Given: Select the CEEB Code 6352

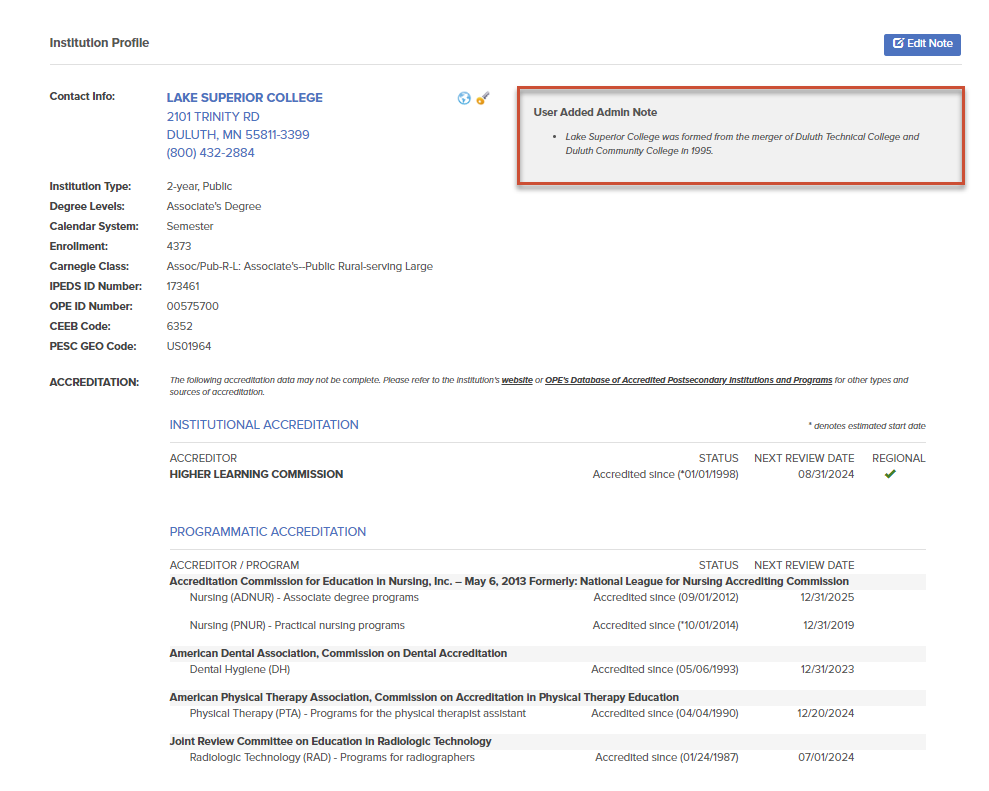Looking at the screenshot, I should (x=180, y=327).
